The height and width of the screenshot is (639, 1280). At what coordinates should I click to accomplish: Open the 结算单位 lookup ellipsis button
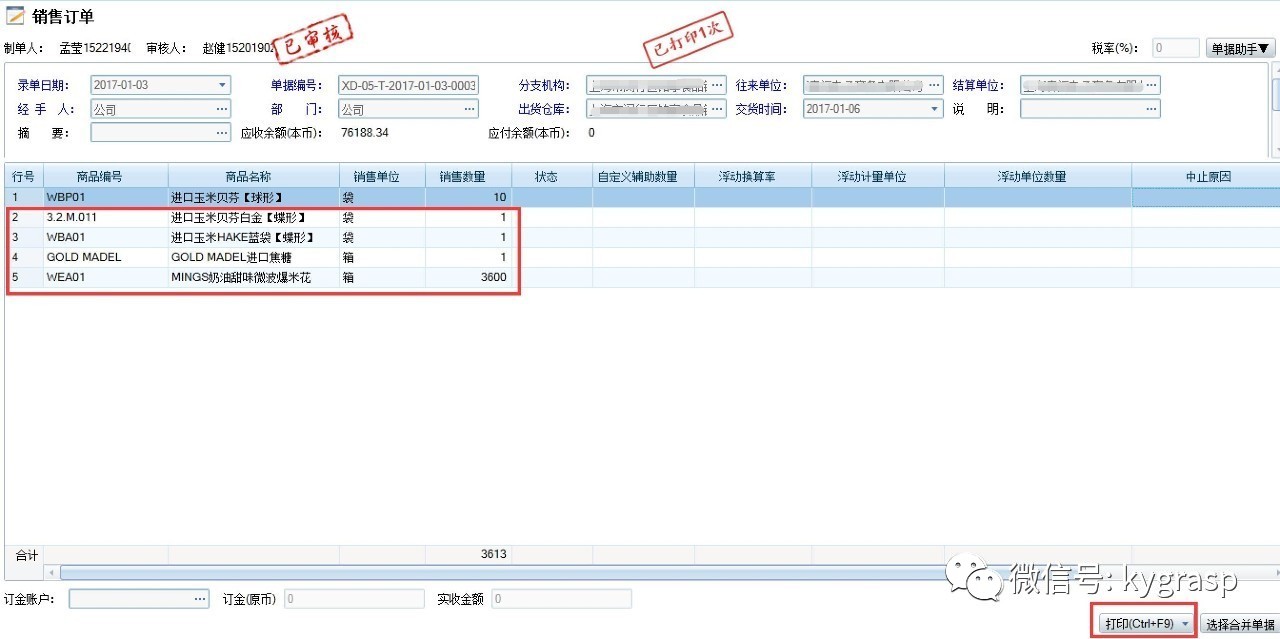click(x=1151, y=85)
